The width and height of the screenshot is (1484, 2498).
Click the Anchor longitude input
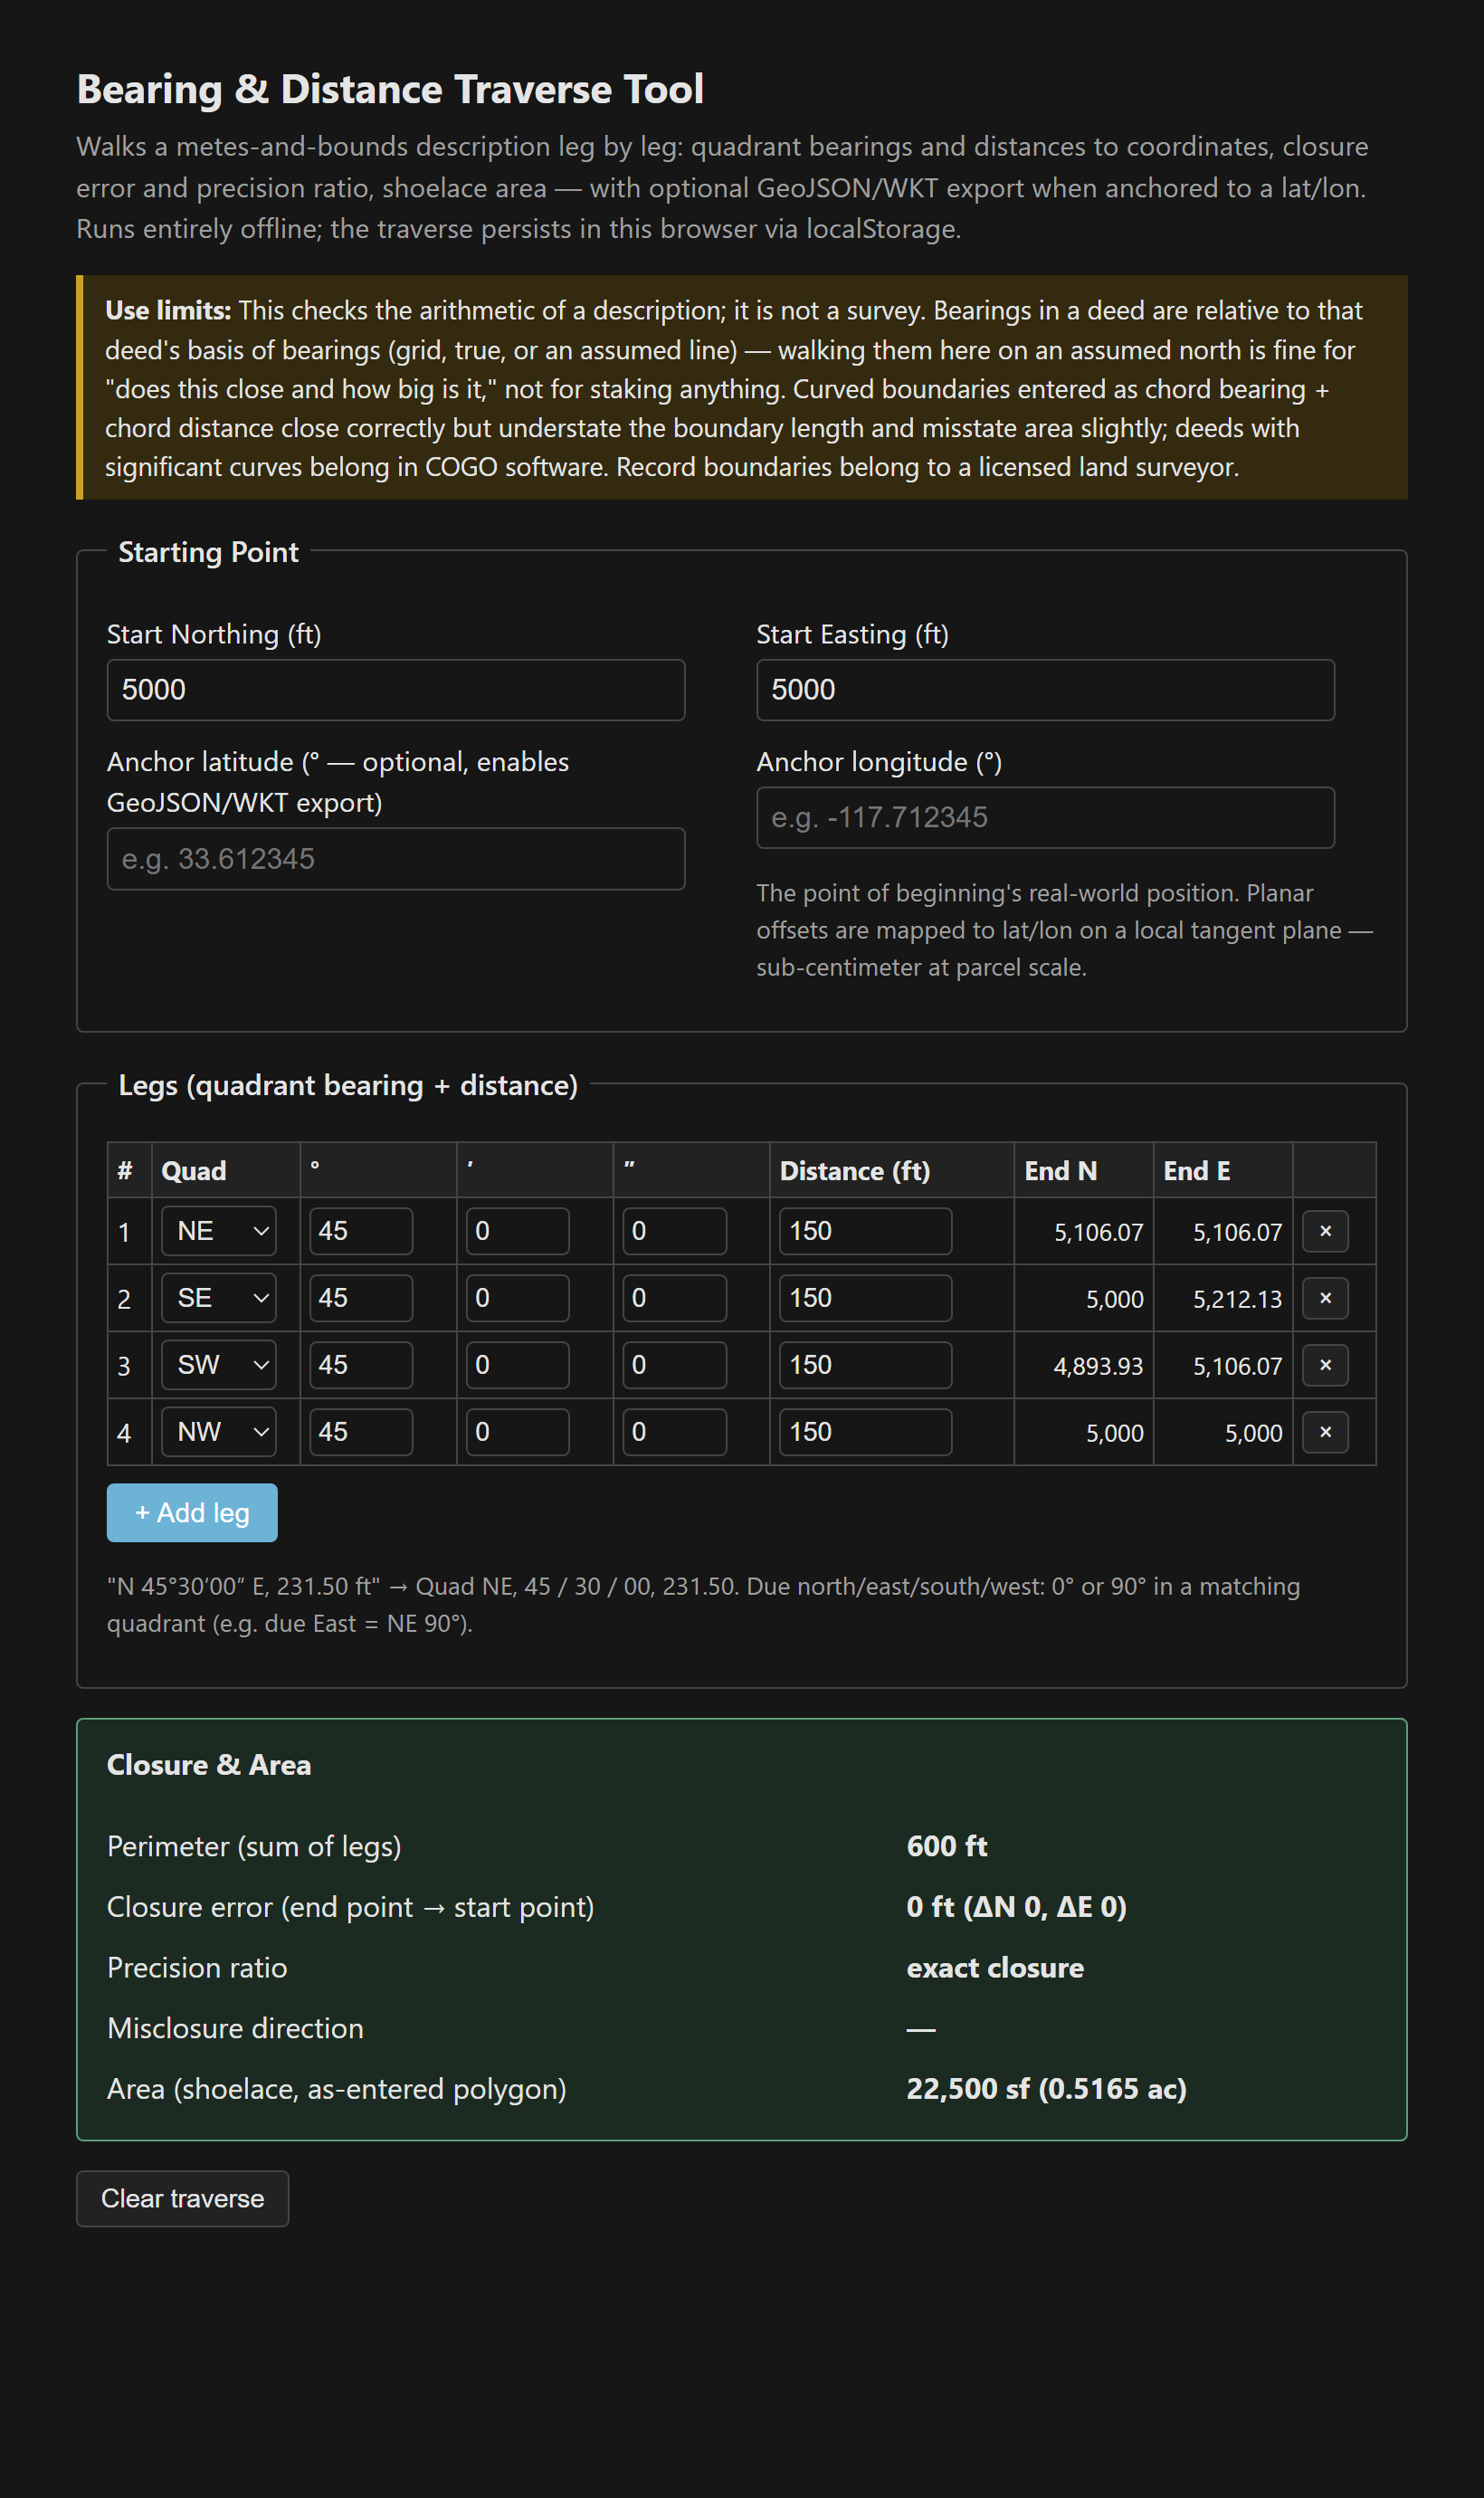tap(1045, 818)
